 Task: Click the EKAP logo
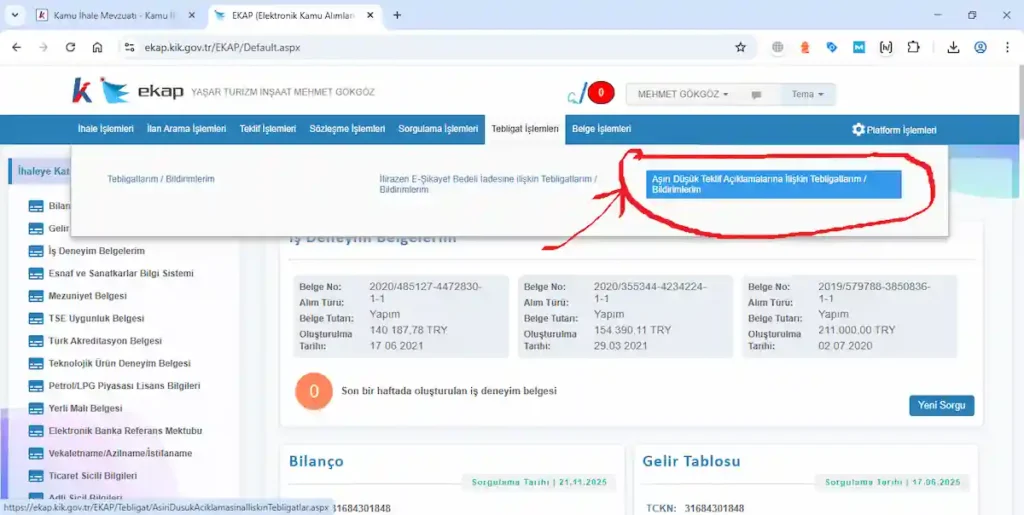click(x=128, y=91)
